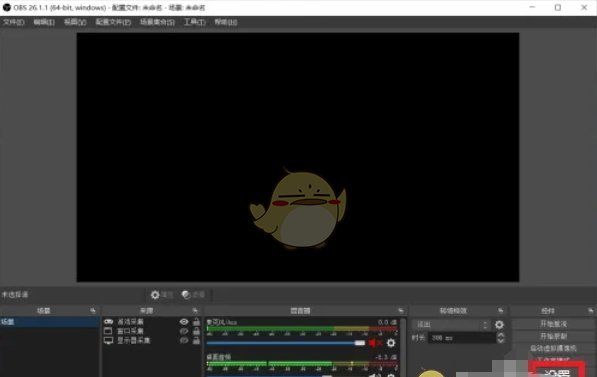Toggle the lock on the 显示器采集 source
597x377 pixels.
(196, 340)
